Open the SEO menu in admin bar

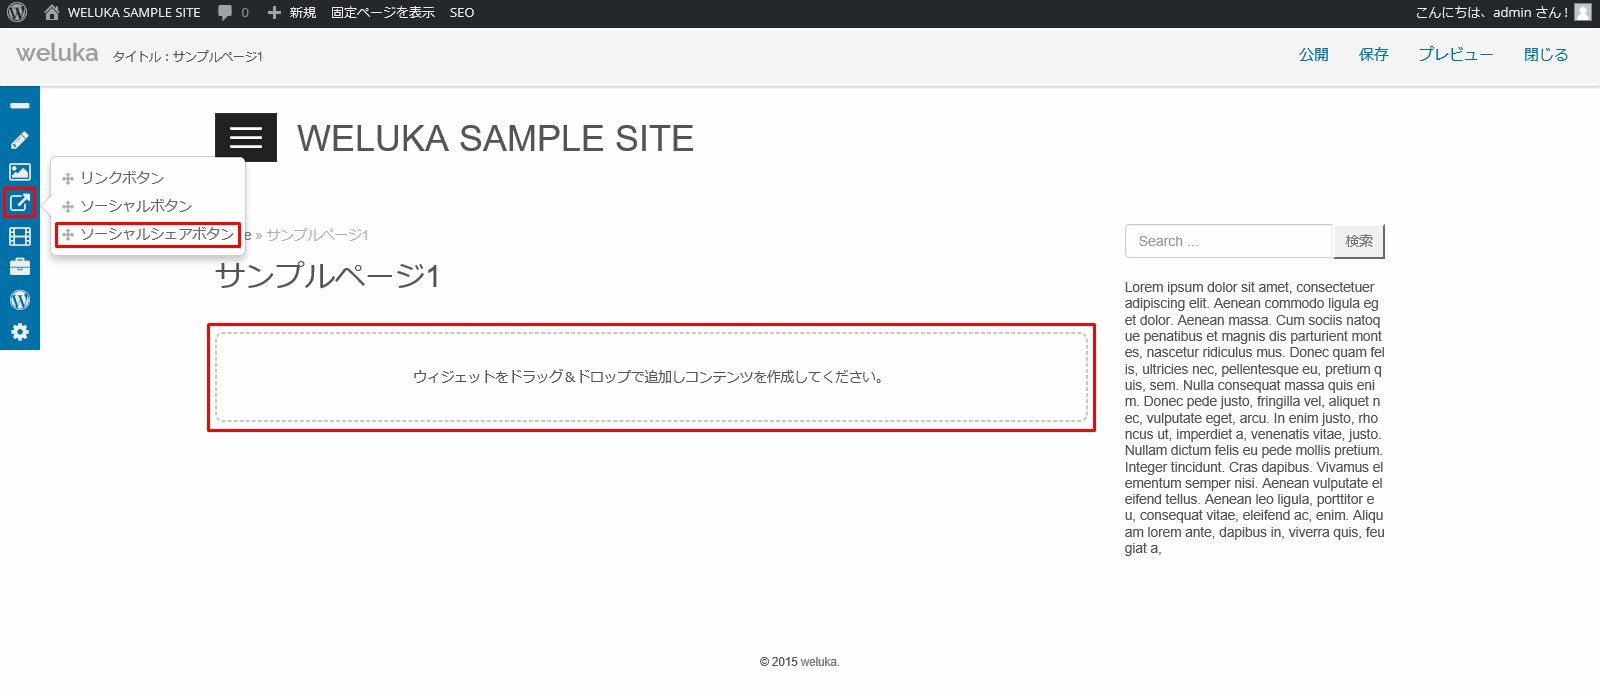tap(462, 13)
